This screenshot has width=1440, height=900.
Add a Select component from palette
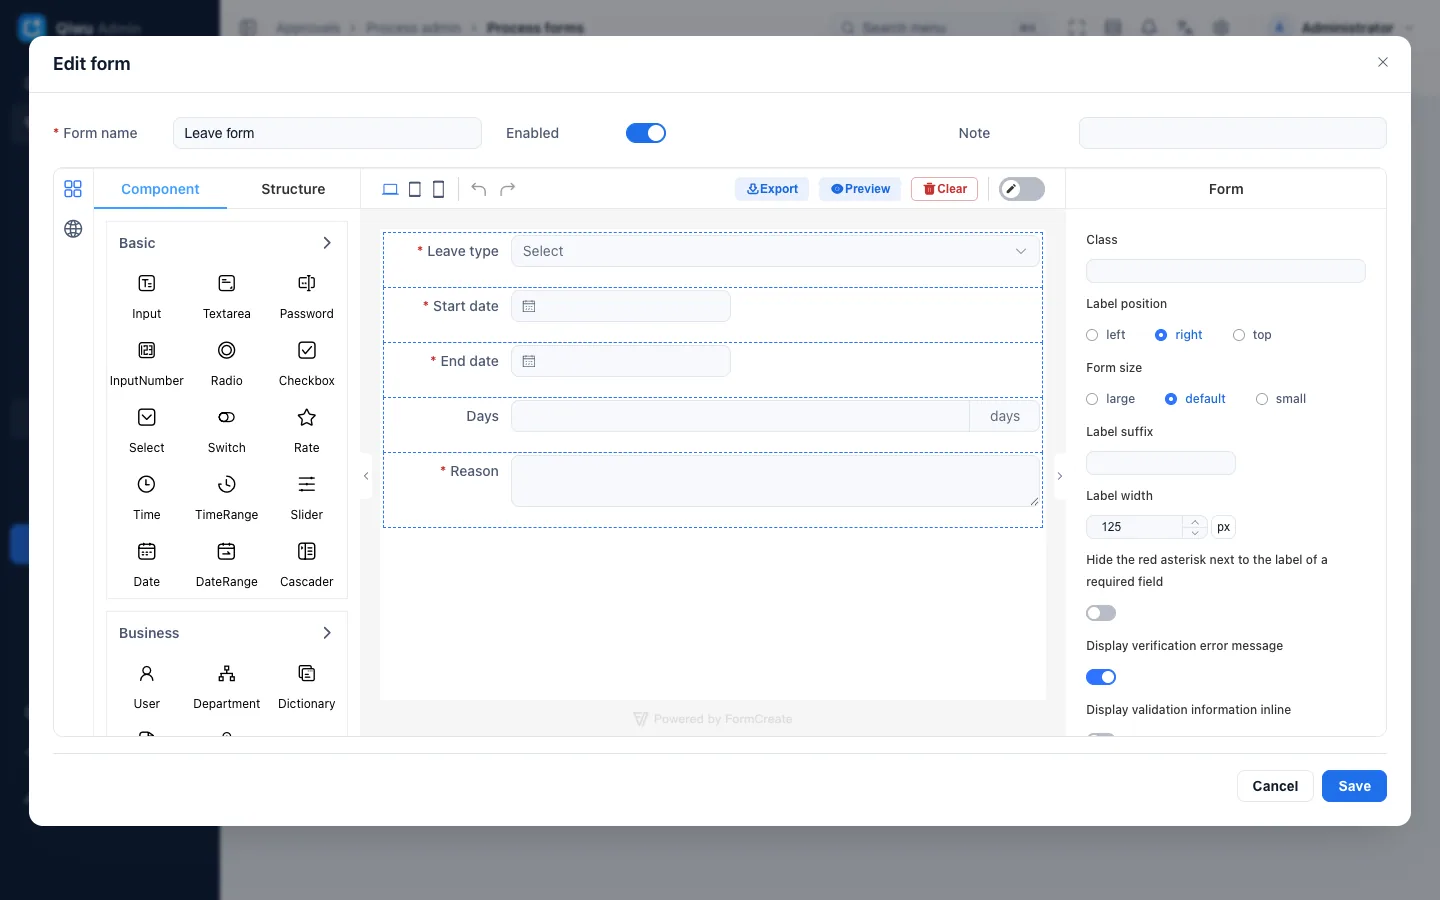(x=147, y=430)
